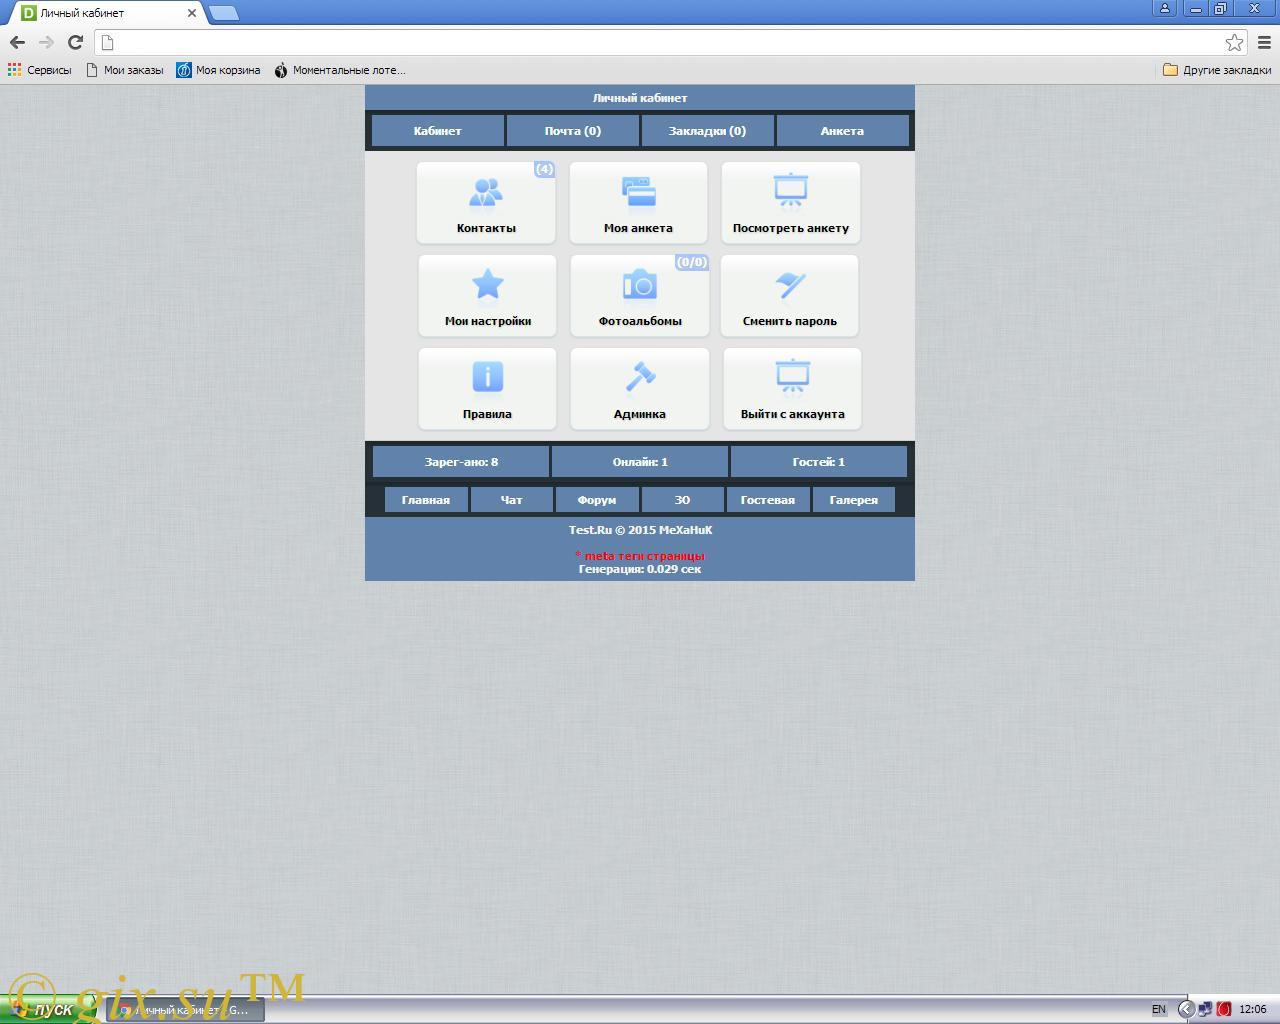Open Форум from the footer menu

coord(597,500)
